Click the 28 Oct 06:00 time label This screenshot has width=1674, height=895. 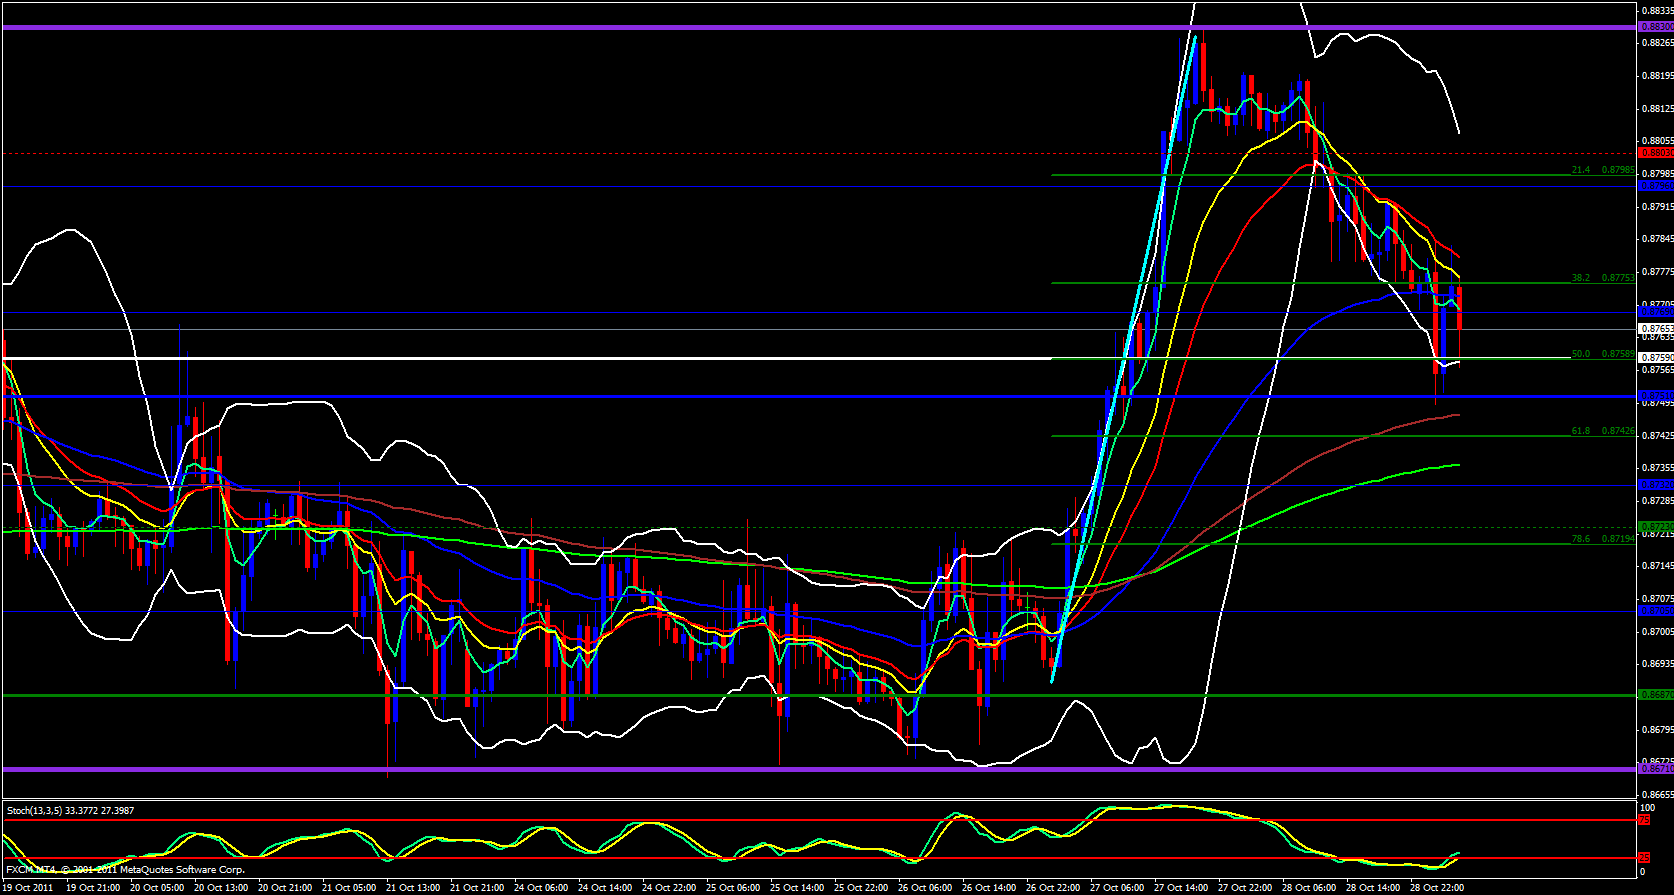1309,887
